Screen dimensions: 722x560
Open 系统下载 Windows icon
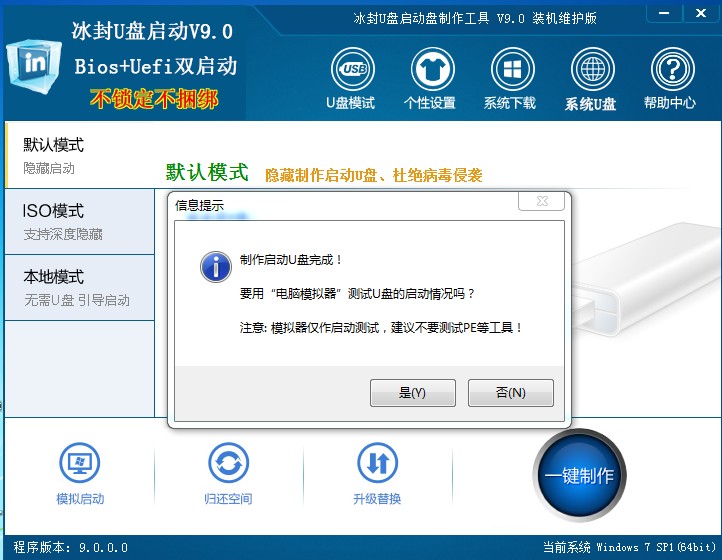click(512, 69)
